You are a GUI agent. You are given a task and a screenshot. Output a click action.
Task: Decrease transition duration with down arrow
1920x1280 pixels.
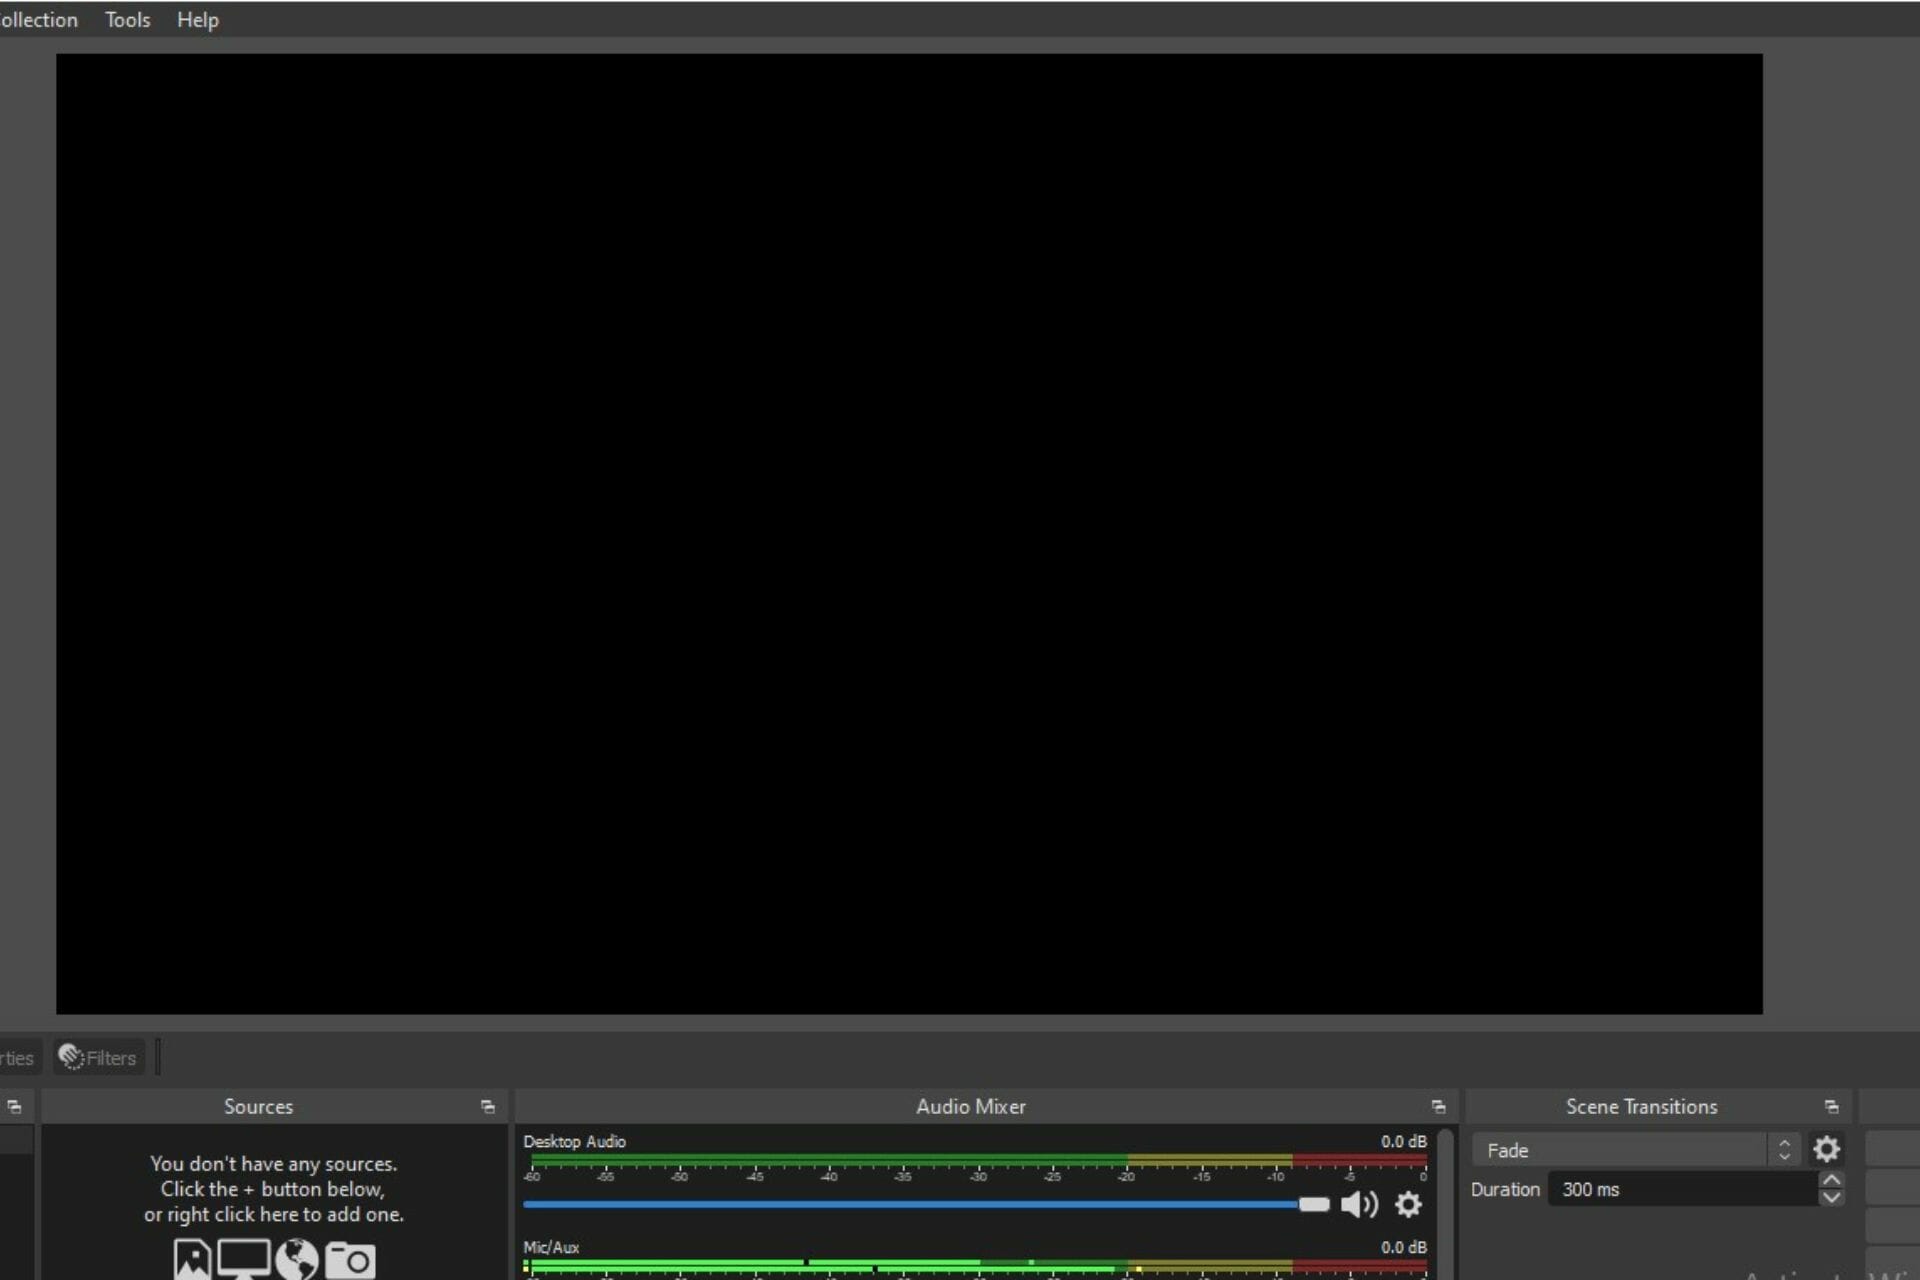[x=1831, y=1197]
